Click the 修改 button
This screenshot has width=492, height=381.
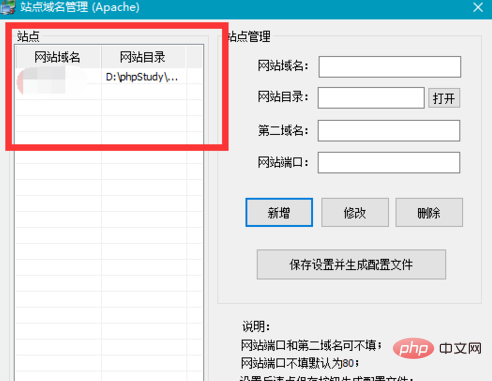(355, 212)
